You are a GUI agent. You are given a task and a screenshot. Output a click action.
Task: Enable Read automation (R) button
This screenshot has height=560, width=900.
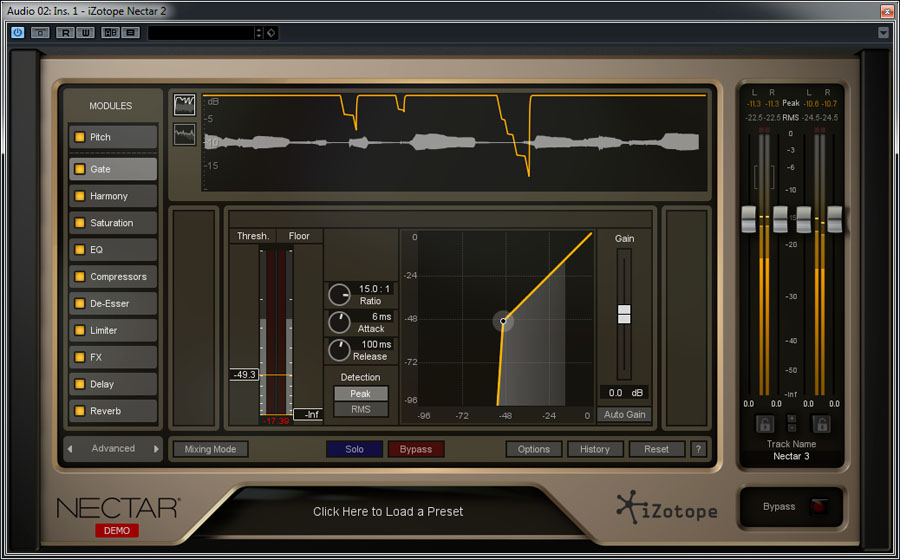(65, 32)
